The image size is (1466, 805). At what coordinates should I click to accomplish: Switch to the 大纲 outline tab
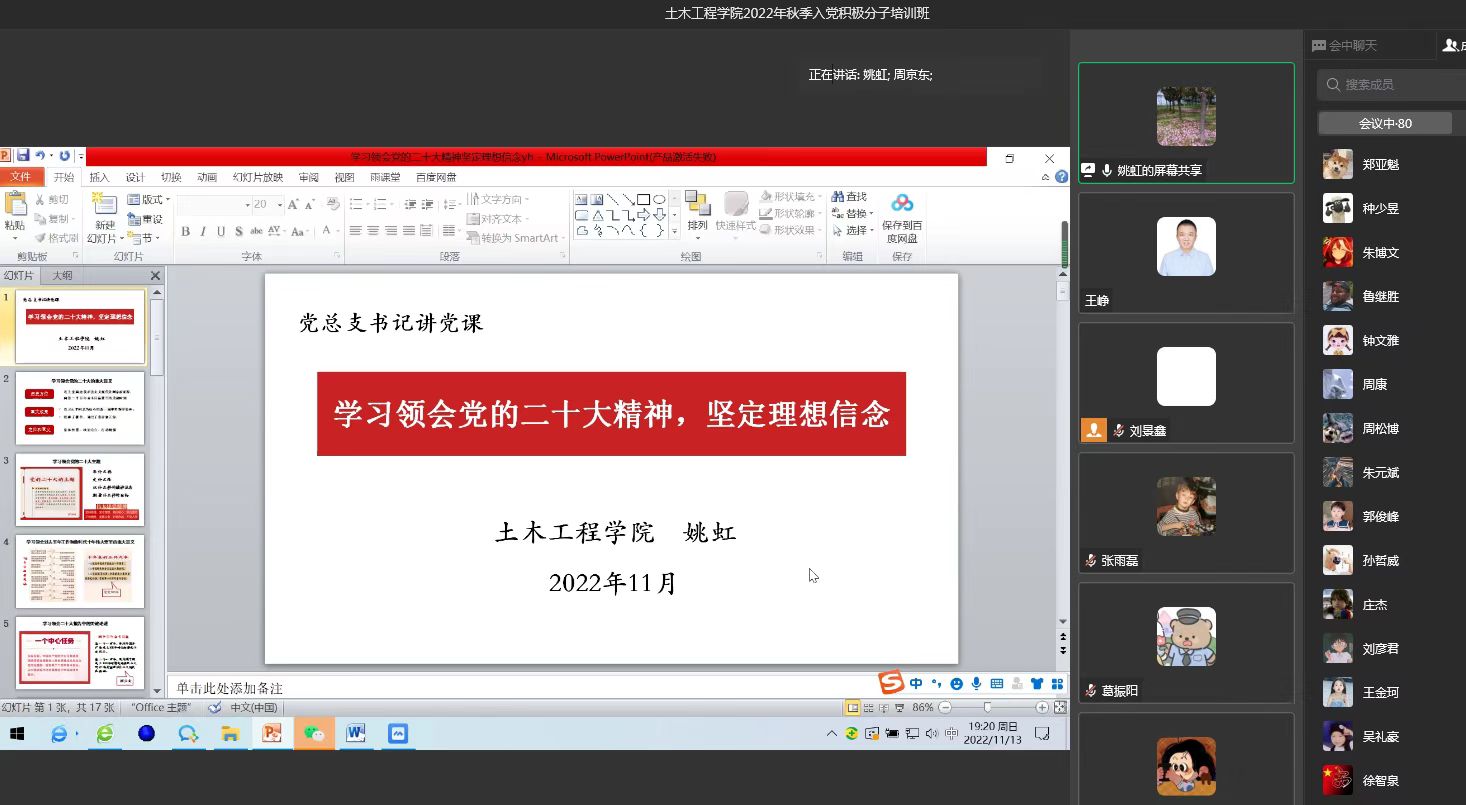pyautogui.click(x=62, y=275)
